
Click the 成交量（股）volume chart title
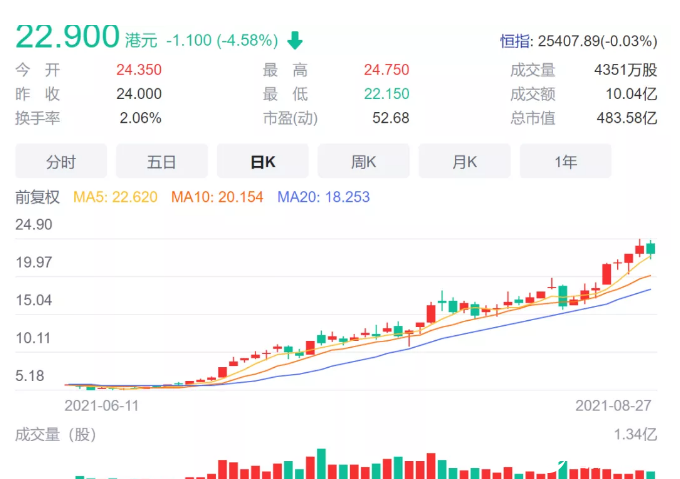click(x=56, y=434)
